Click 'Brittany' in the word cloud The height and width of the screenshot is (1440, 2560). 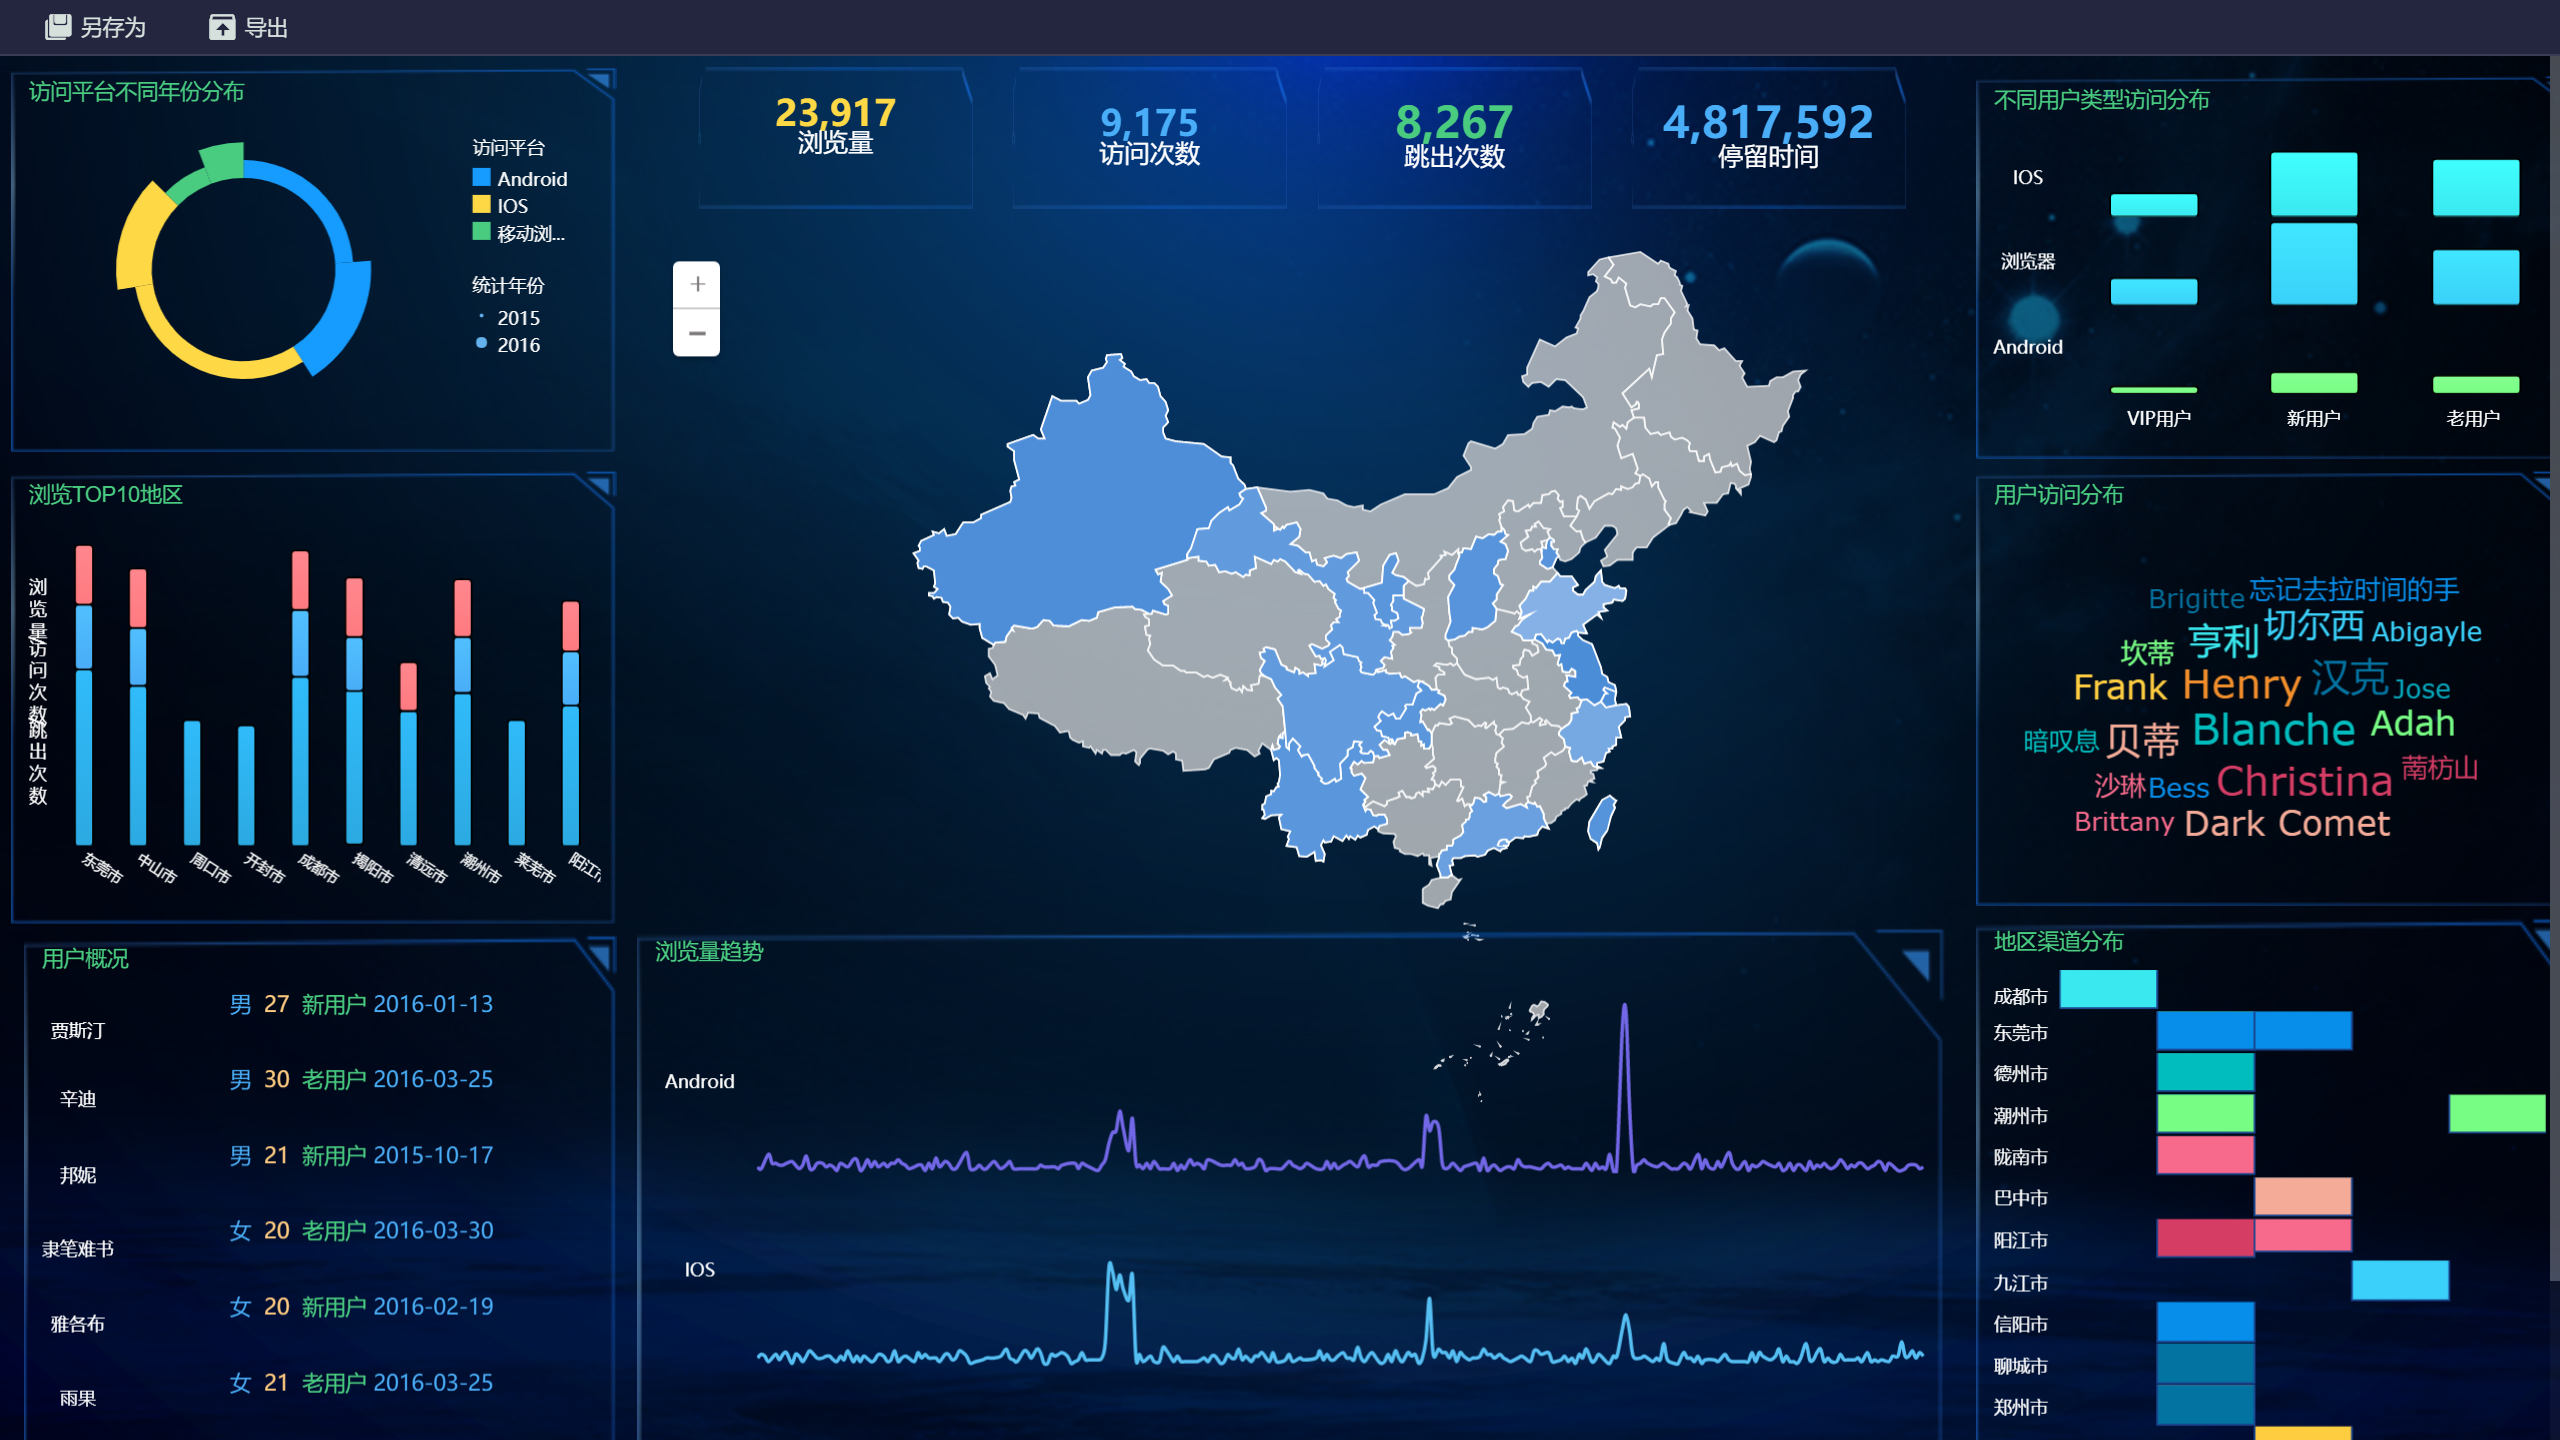[2123, 822]
